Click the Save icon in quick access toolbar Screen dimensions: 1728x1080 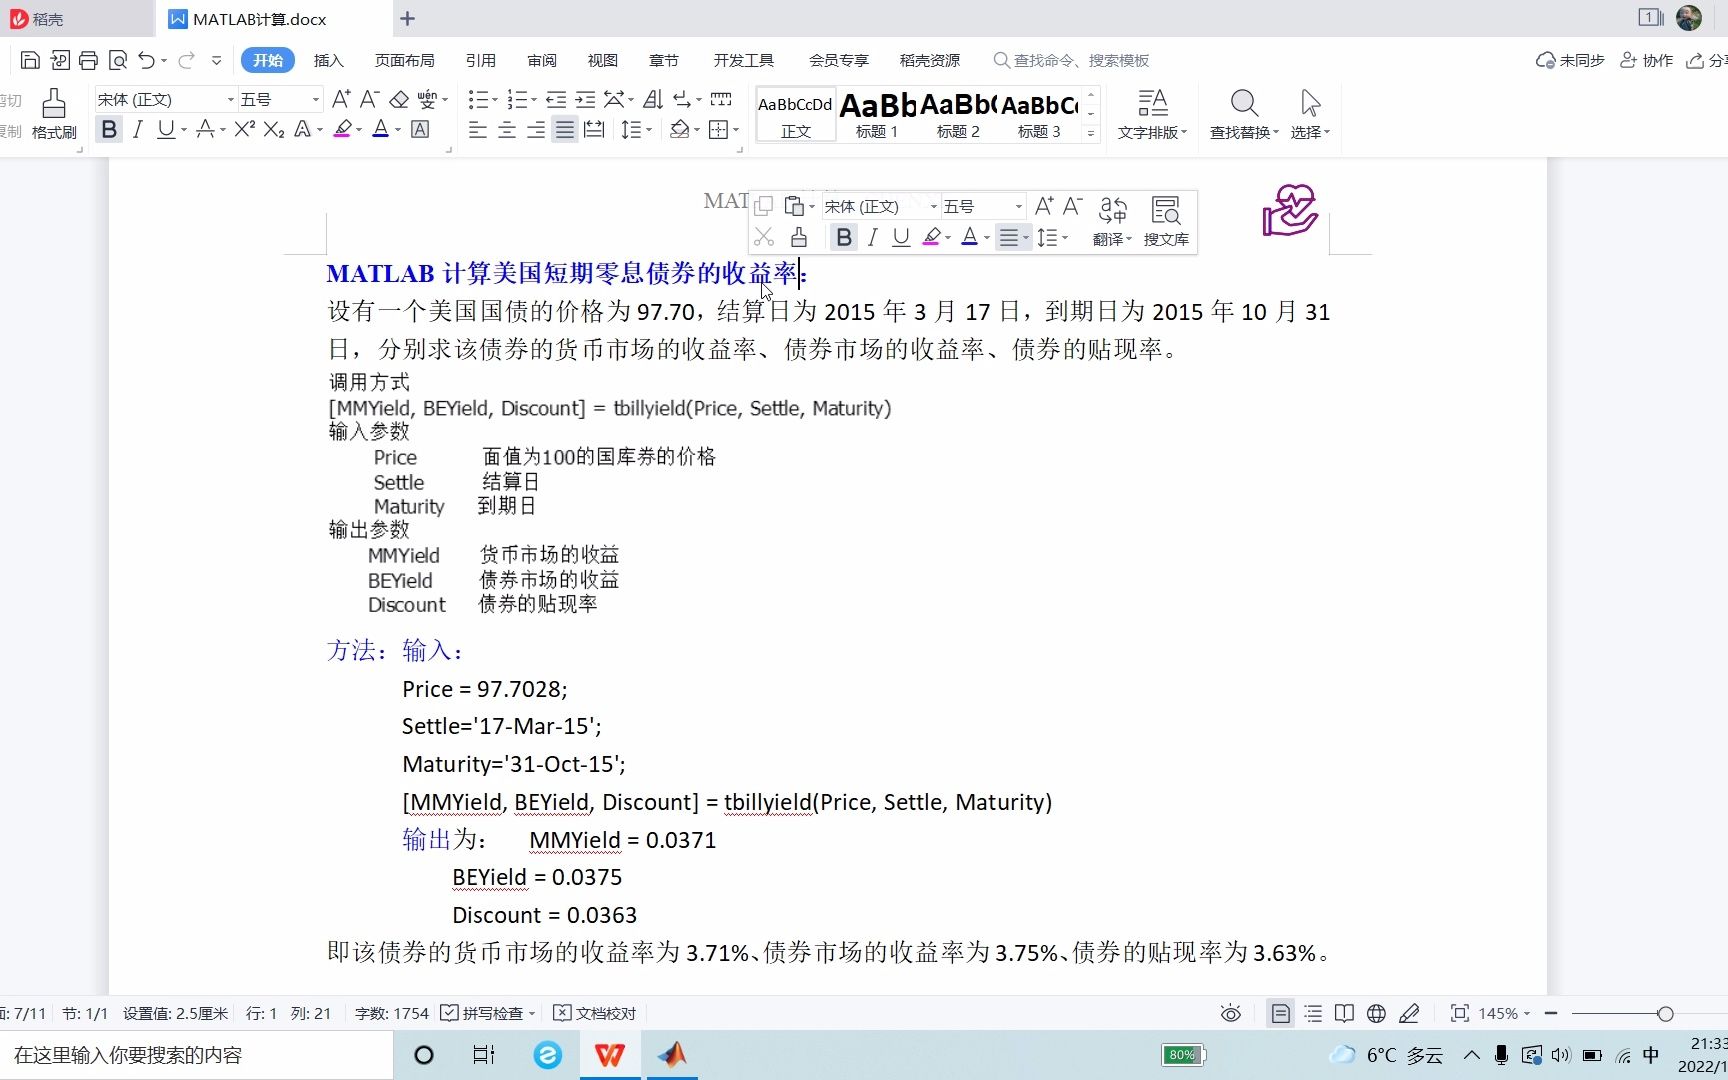coord(30,60)
